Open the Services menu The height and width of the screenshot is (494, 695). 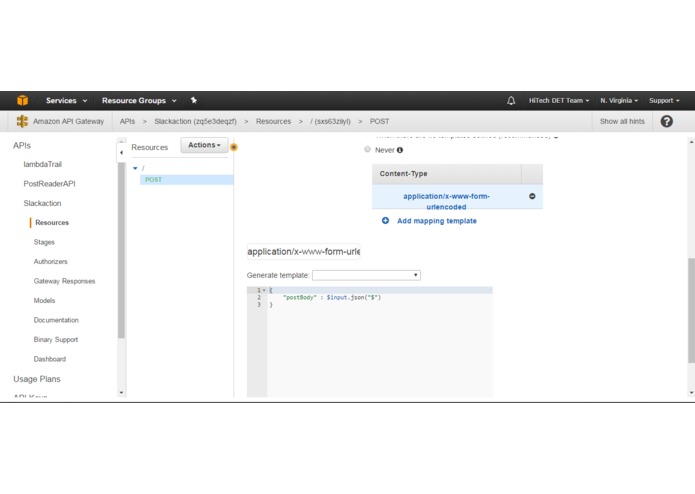66,101
